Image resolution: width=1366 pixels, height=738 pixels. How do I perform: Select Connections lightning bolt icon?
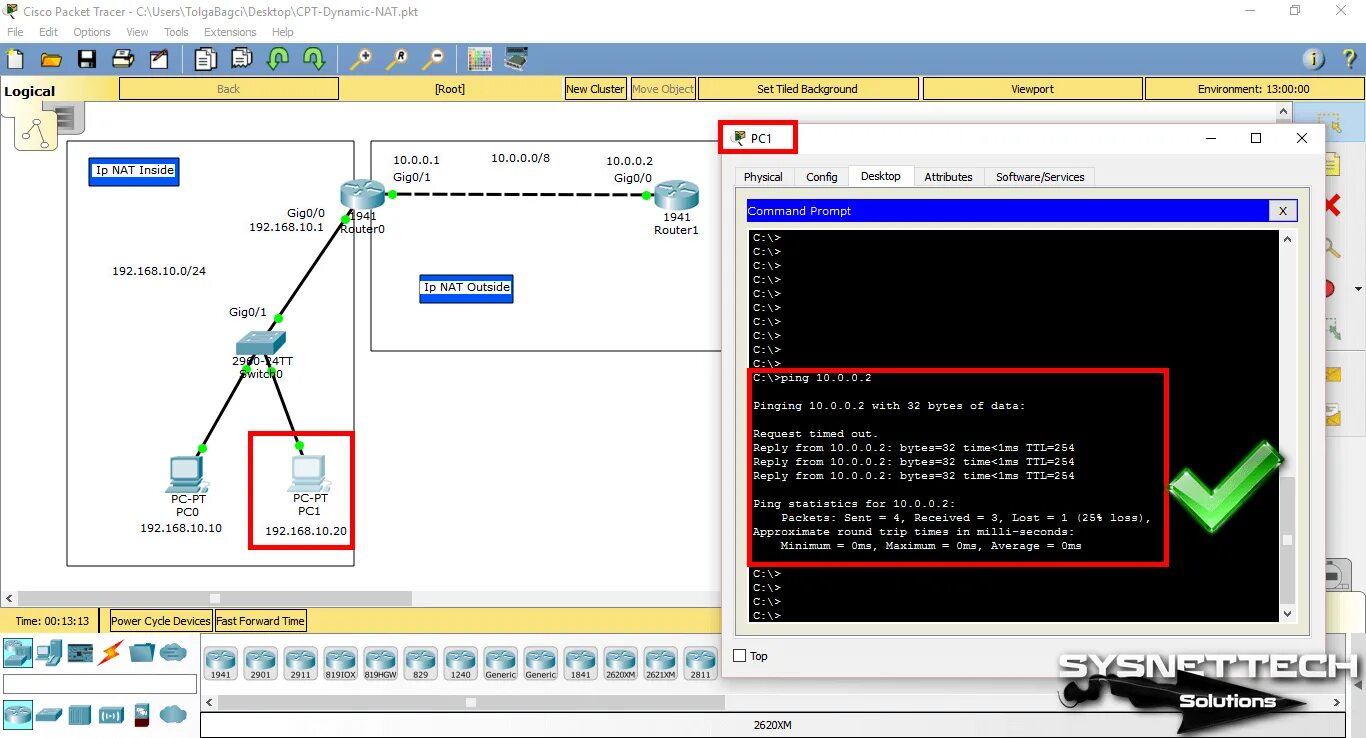[111, 653]
